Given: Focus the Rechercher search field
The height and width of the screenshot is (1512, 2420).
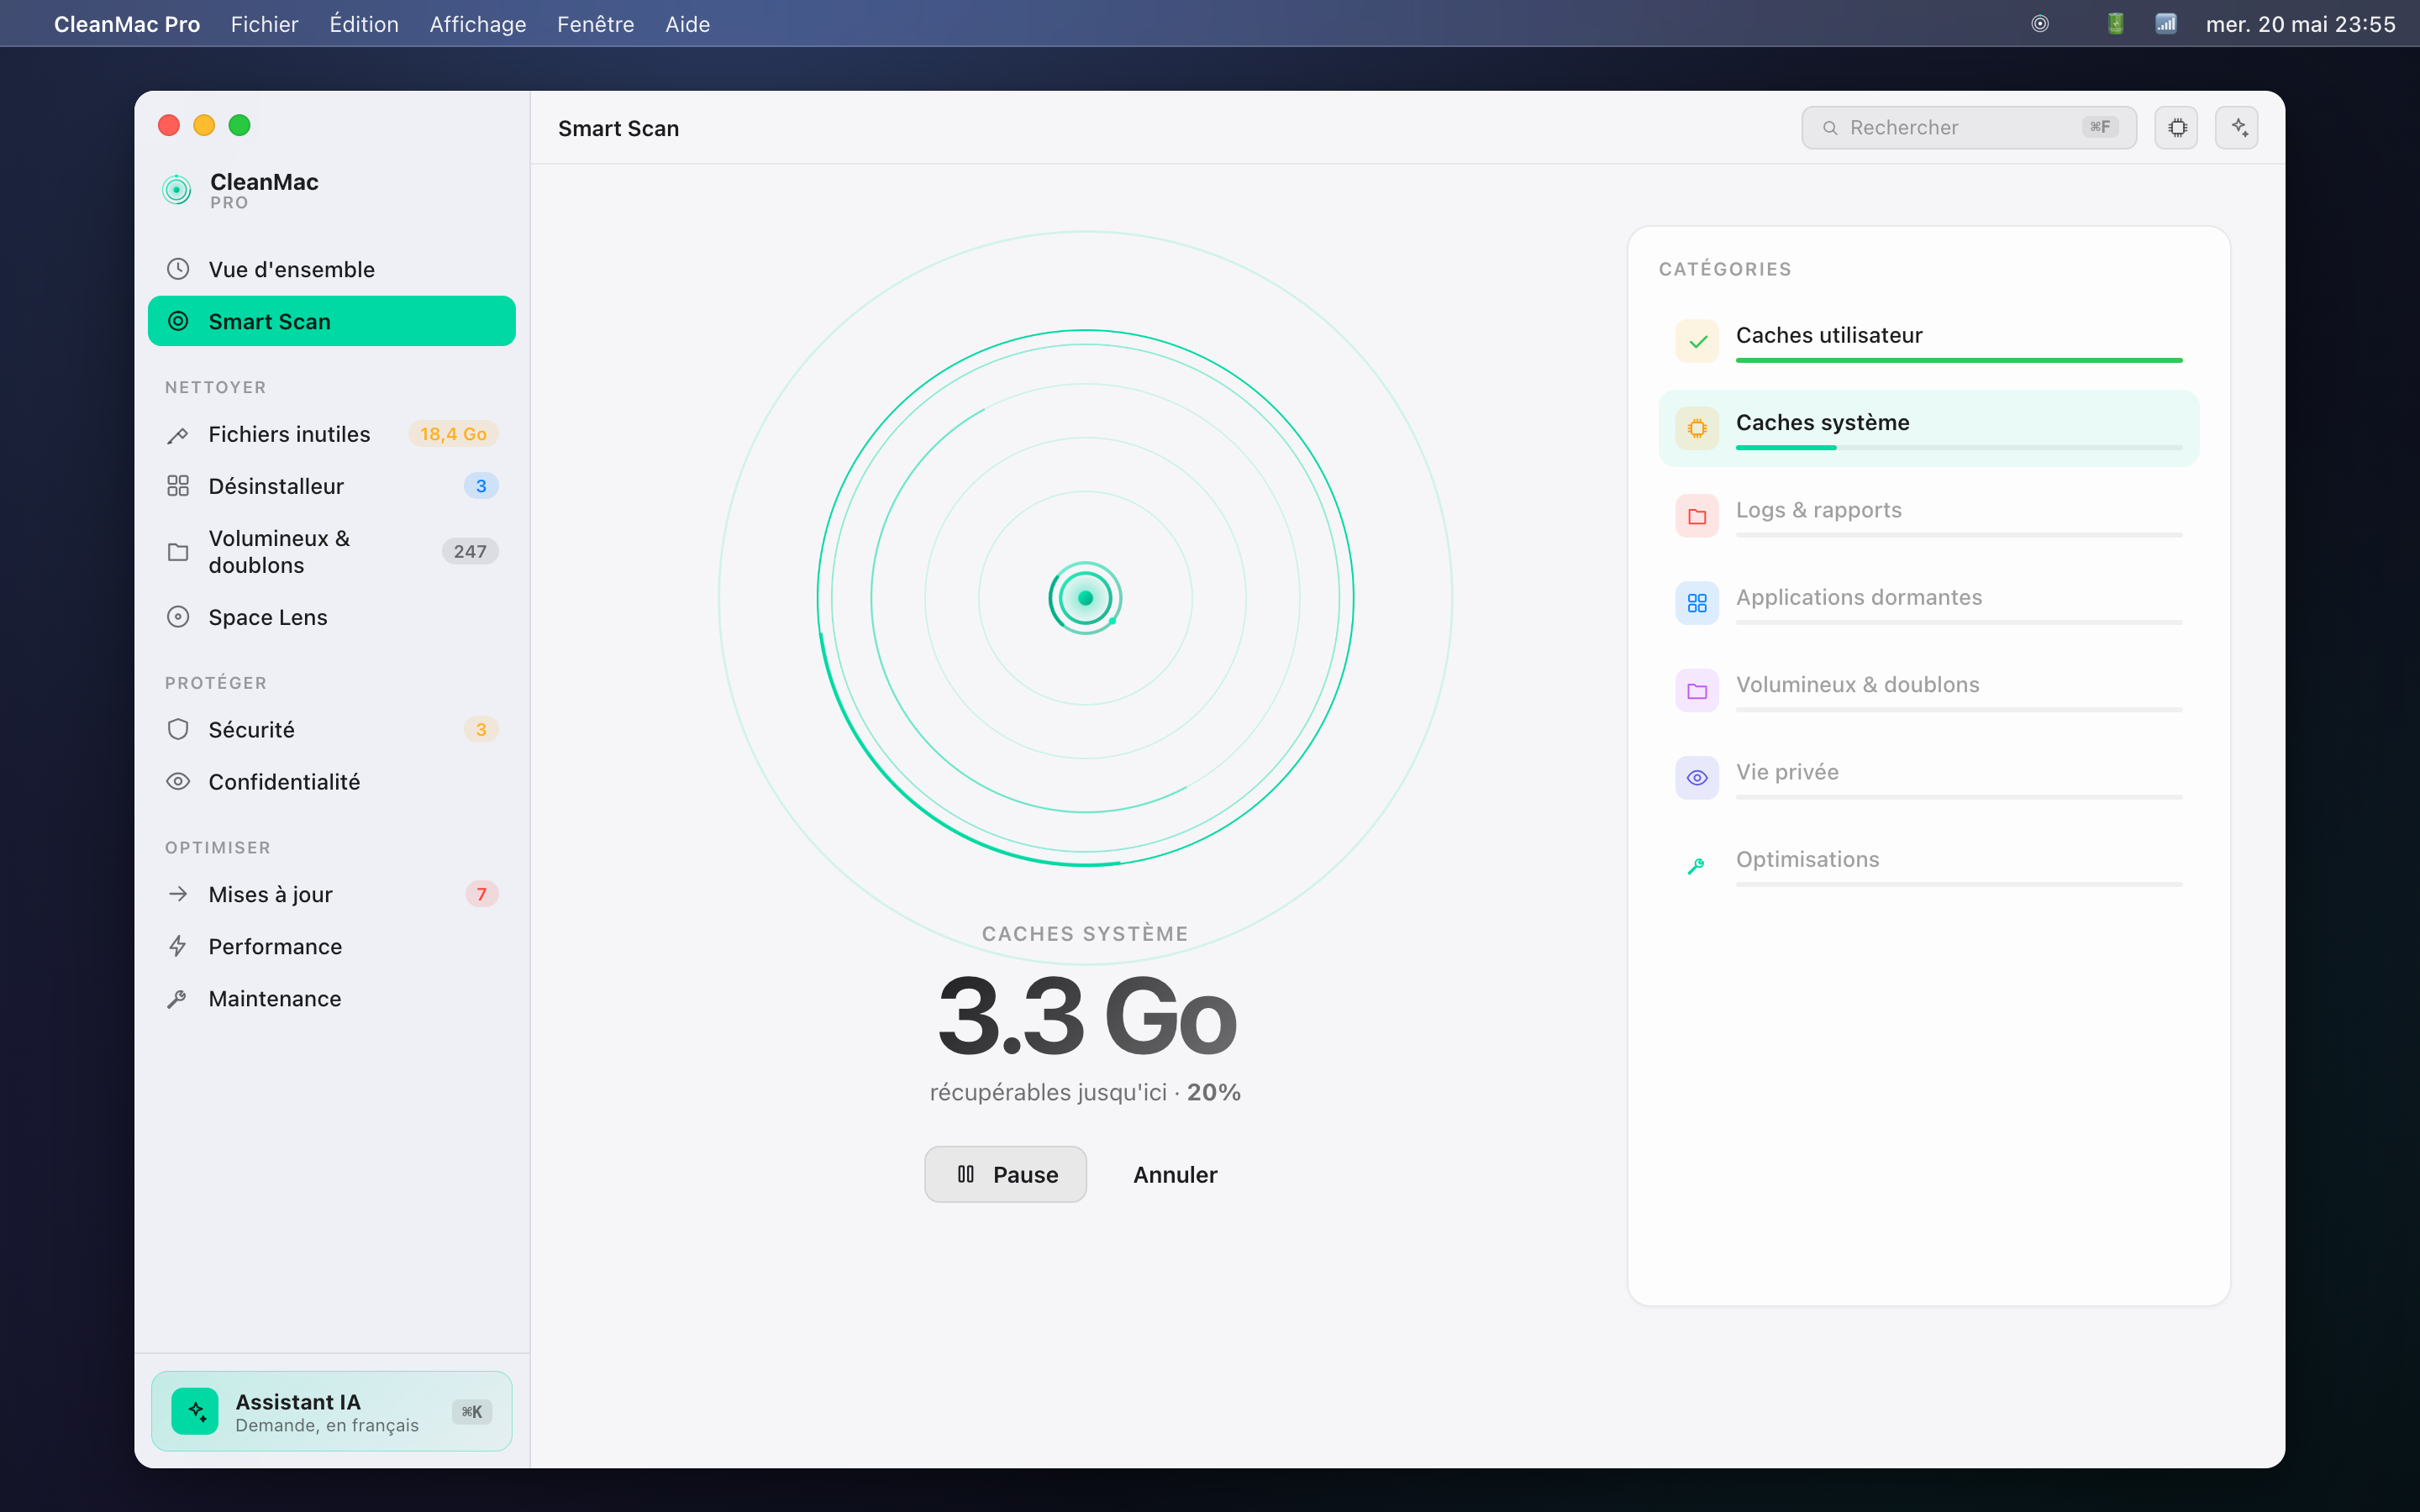Looking at the screenshot, I should [x=1968, y=128].
